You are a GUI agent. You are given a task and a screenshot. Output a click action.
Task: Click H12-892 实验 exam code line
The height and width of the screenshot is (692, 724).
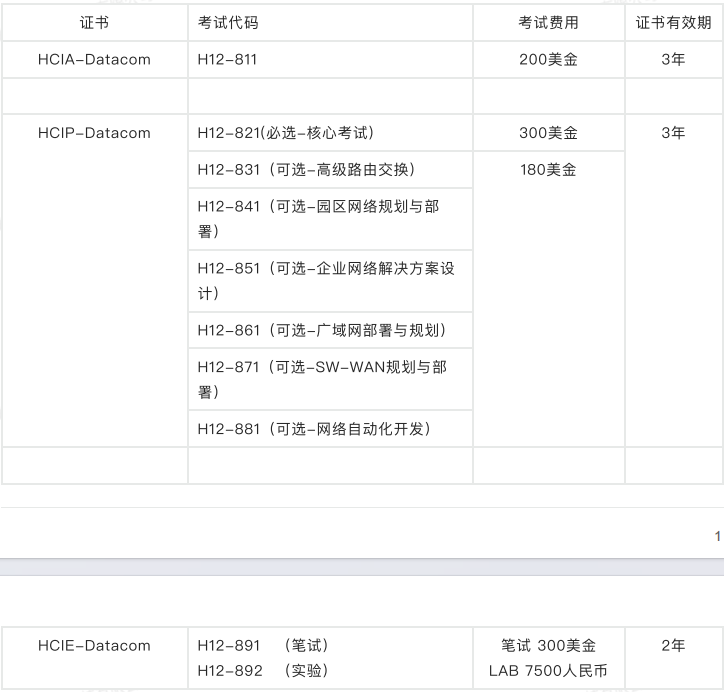pyautogui.click(x=263, y=670)
